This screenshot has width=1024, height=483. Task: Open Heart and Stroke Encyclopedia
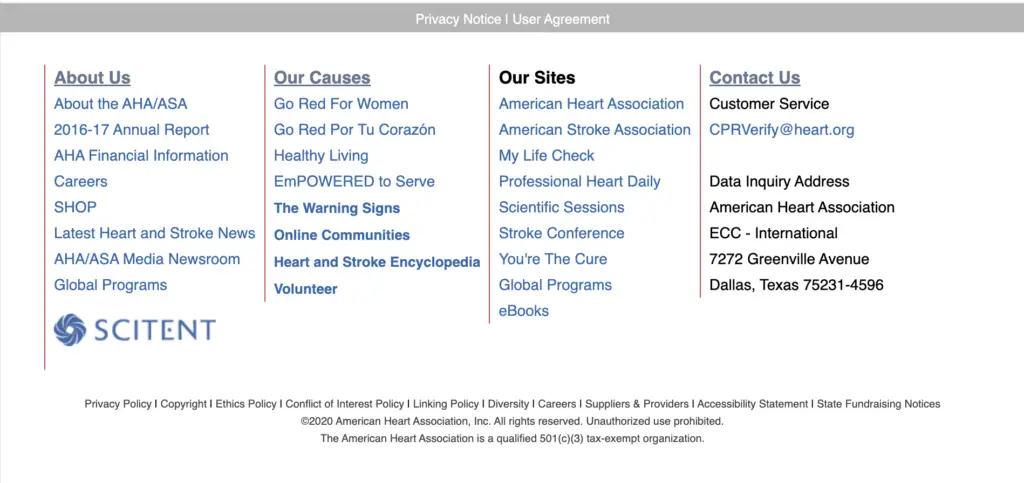(377, 262)
